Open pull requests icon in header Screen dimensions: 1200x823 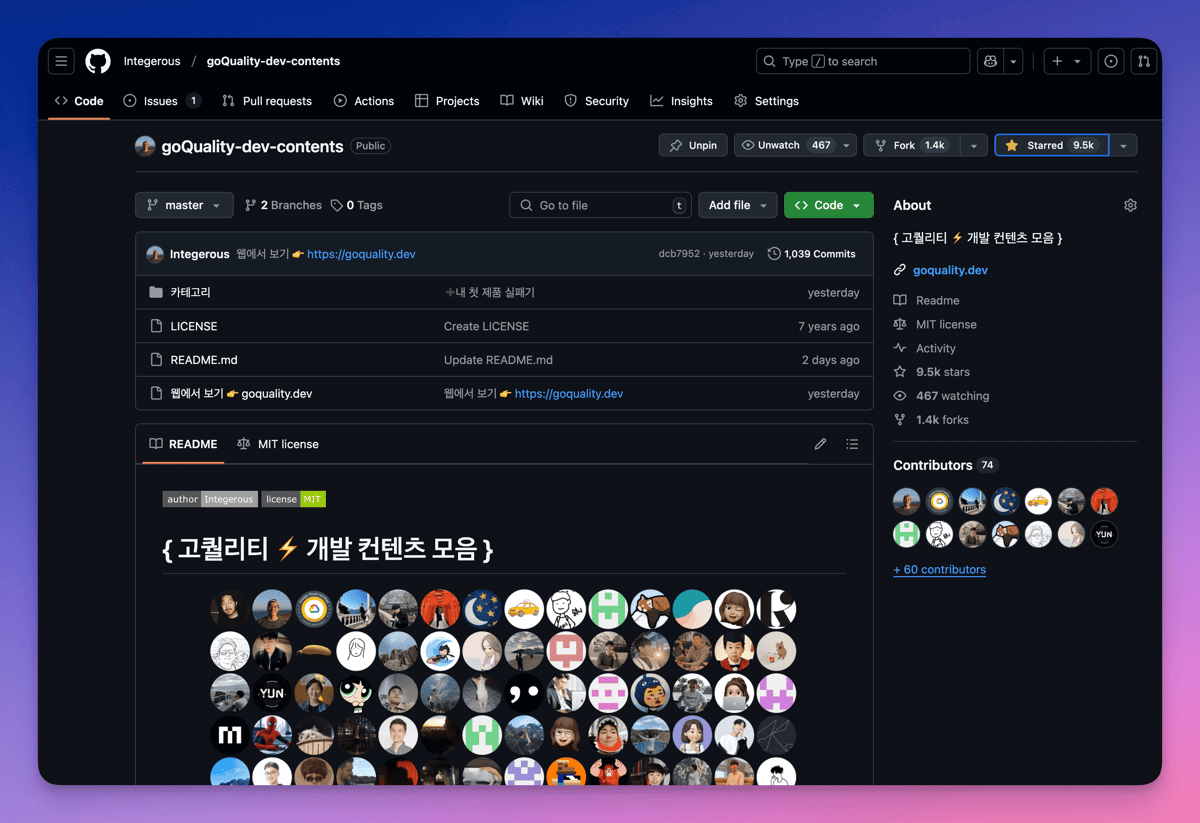point(1144,61)
